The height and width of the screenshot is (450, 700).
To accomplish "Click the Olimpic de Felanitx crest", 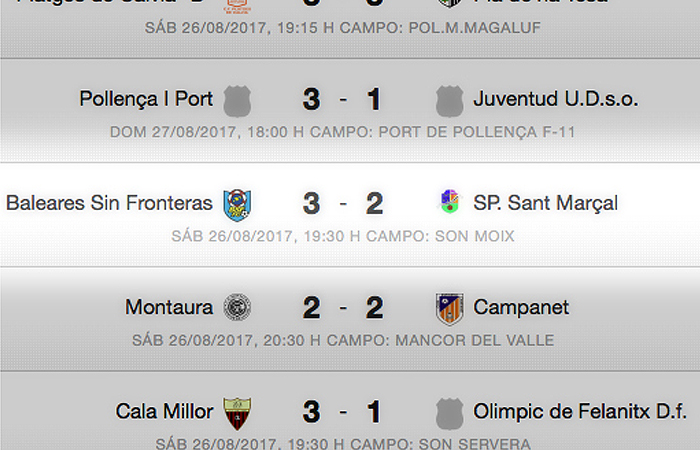I will click(x=450, y=412).
